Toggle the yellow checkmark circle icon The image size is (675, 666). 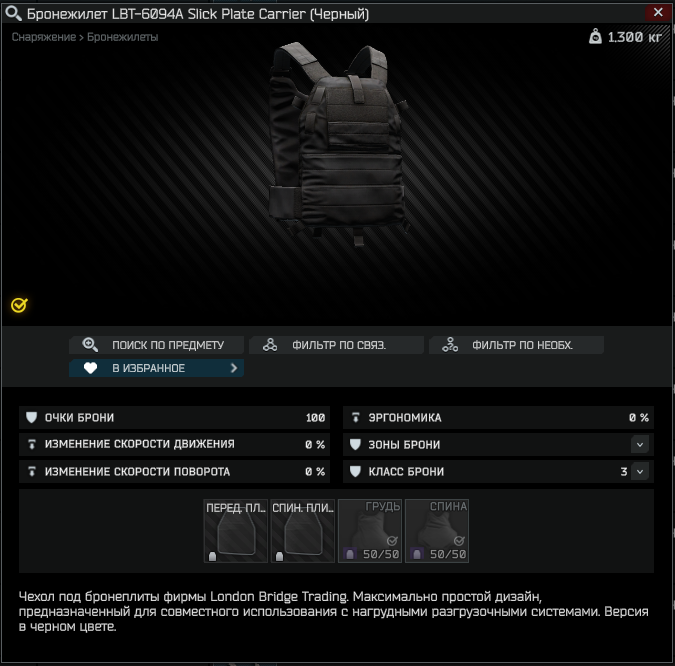pos(19,305)
